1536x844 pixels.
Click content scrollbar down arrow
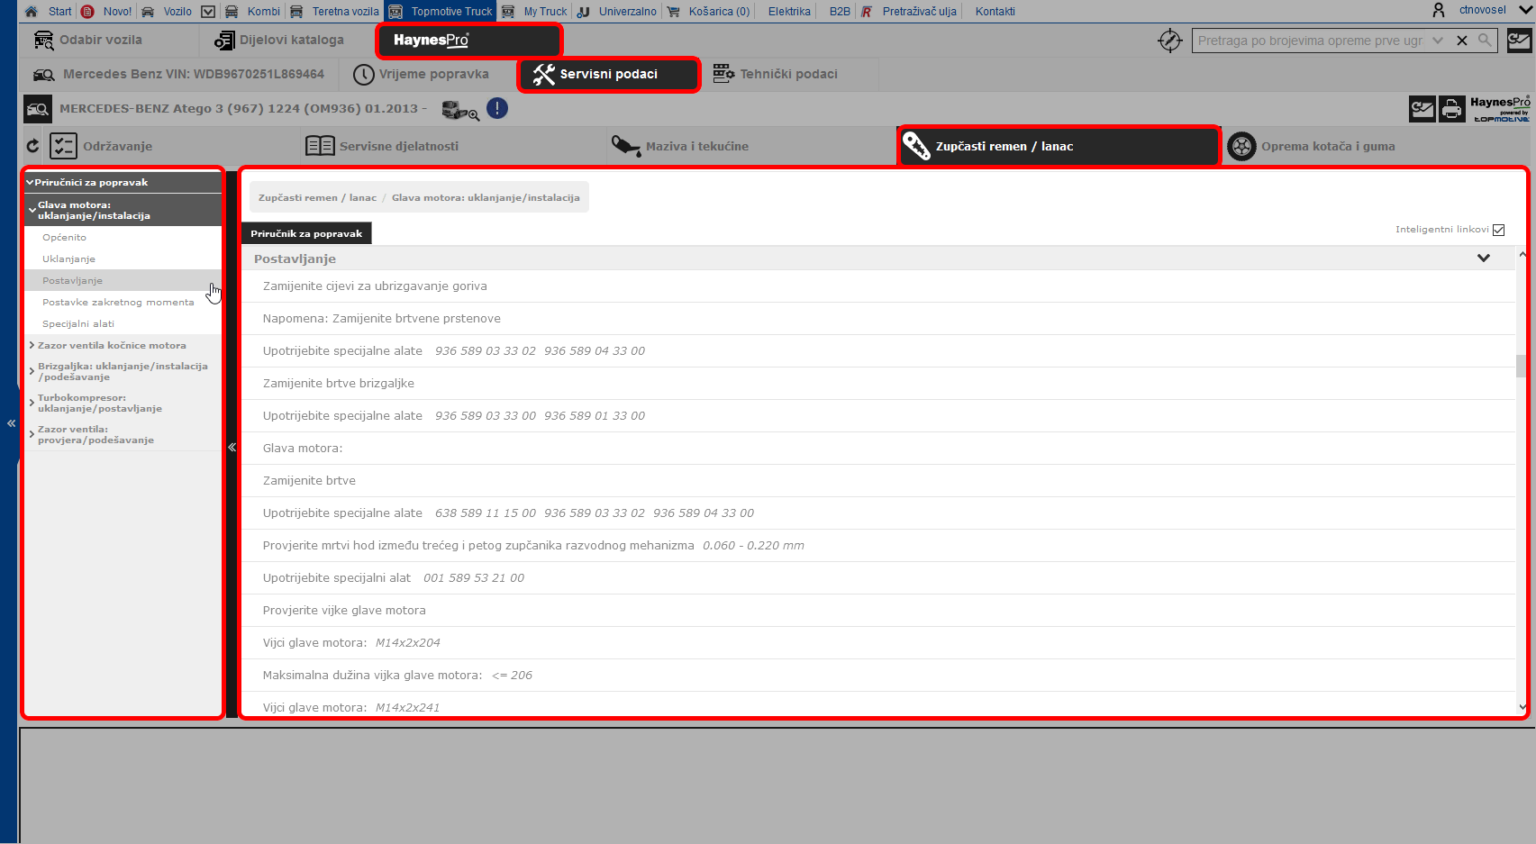[x=1522, y=707]
